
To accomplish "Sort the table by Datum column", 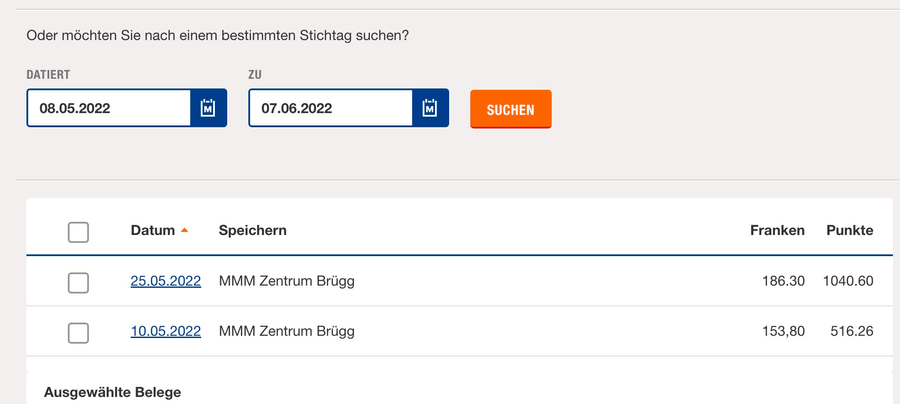I will tap(153, 230).
